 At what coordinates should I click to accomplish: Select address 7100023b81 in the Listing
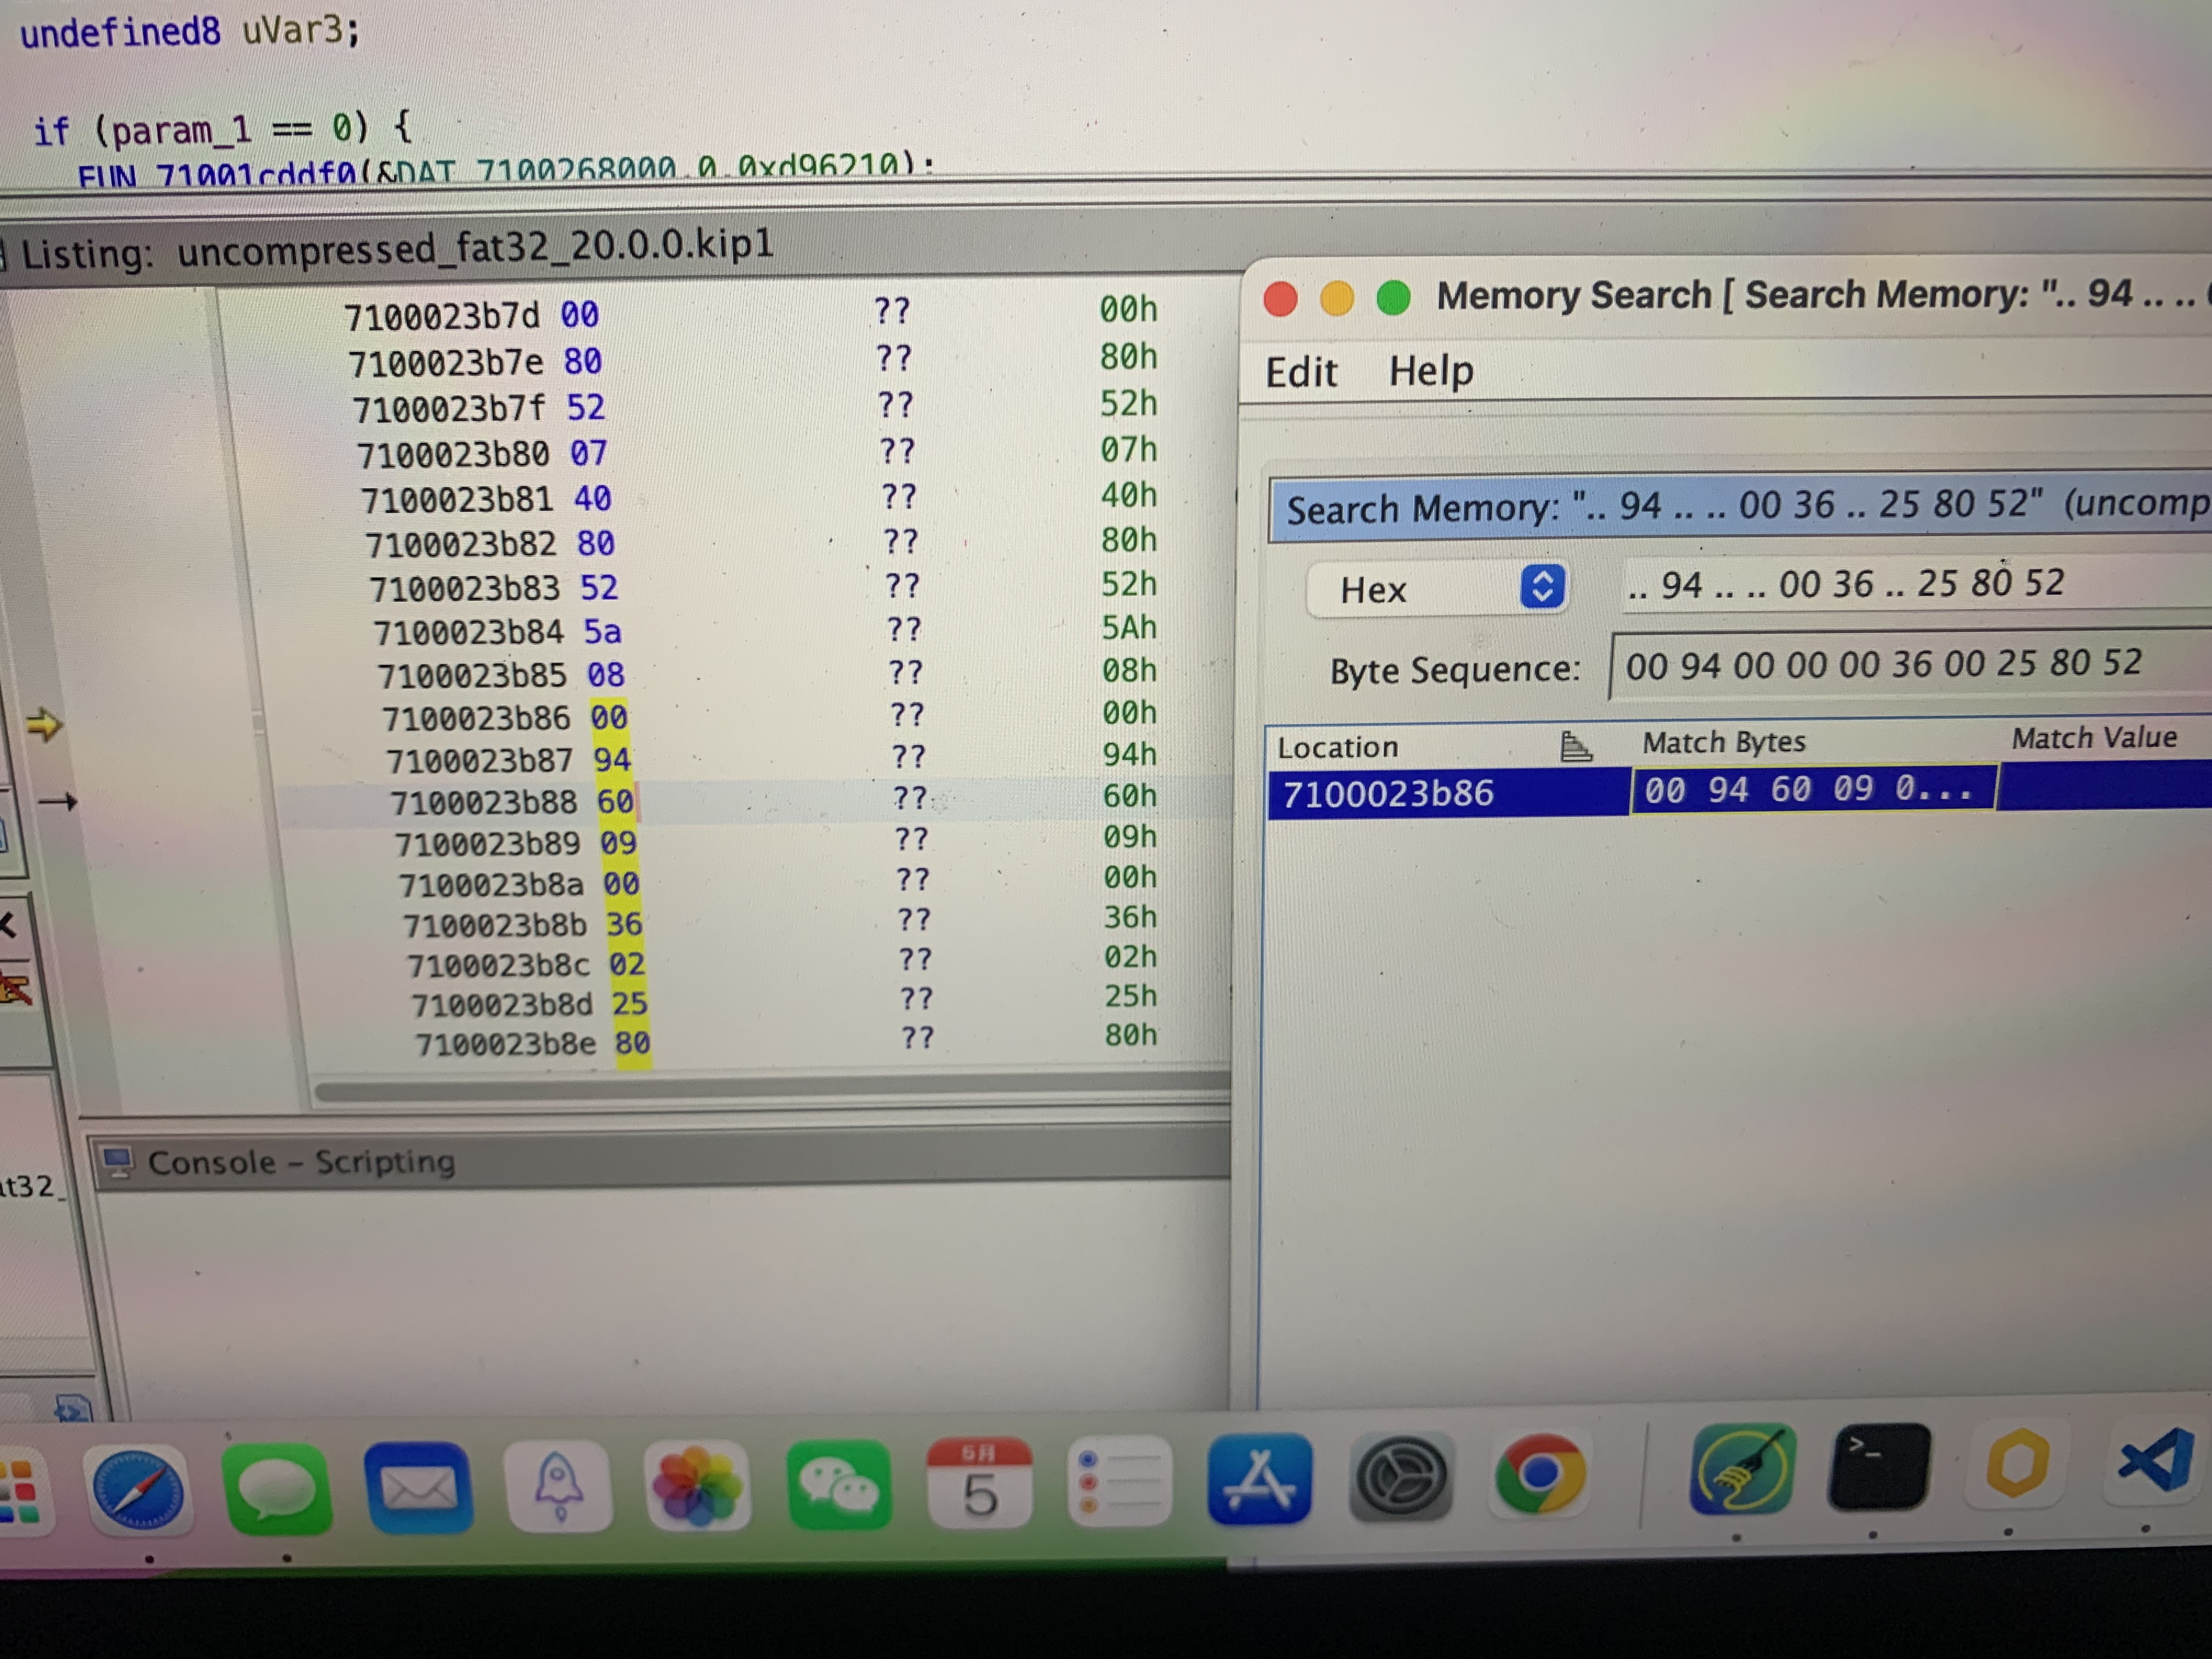457,499
